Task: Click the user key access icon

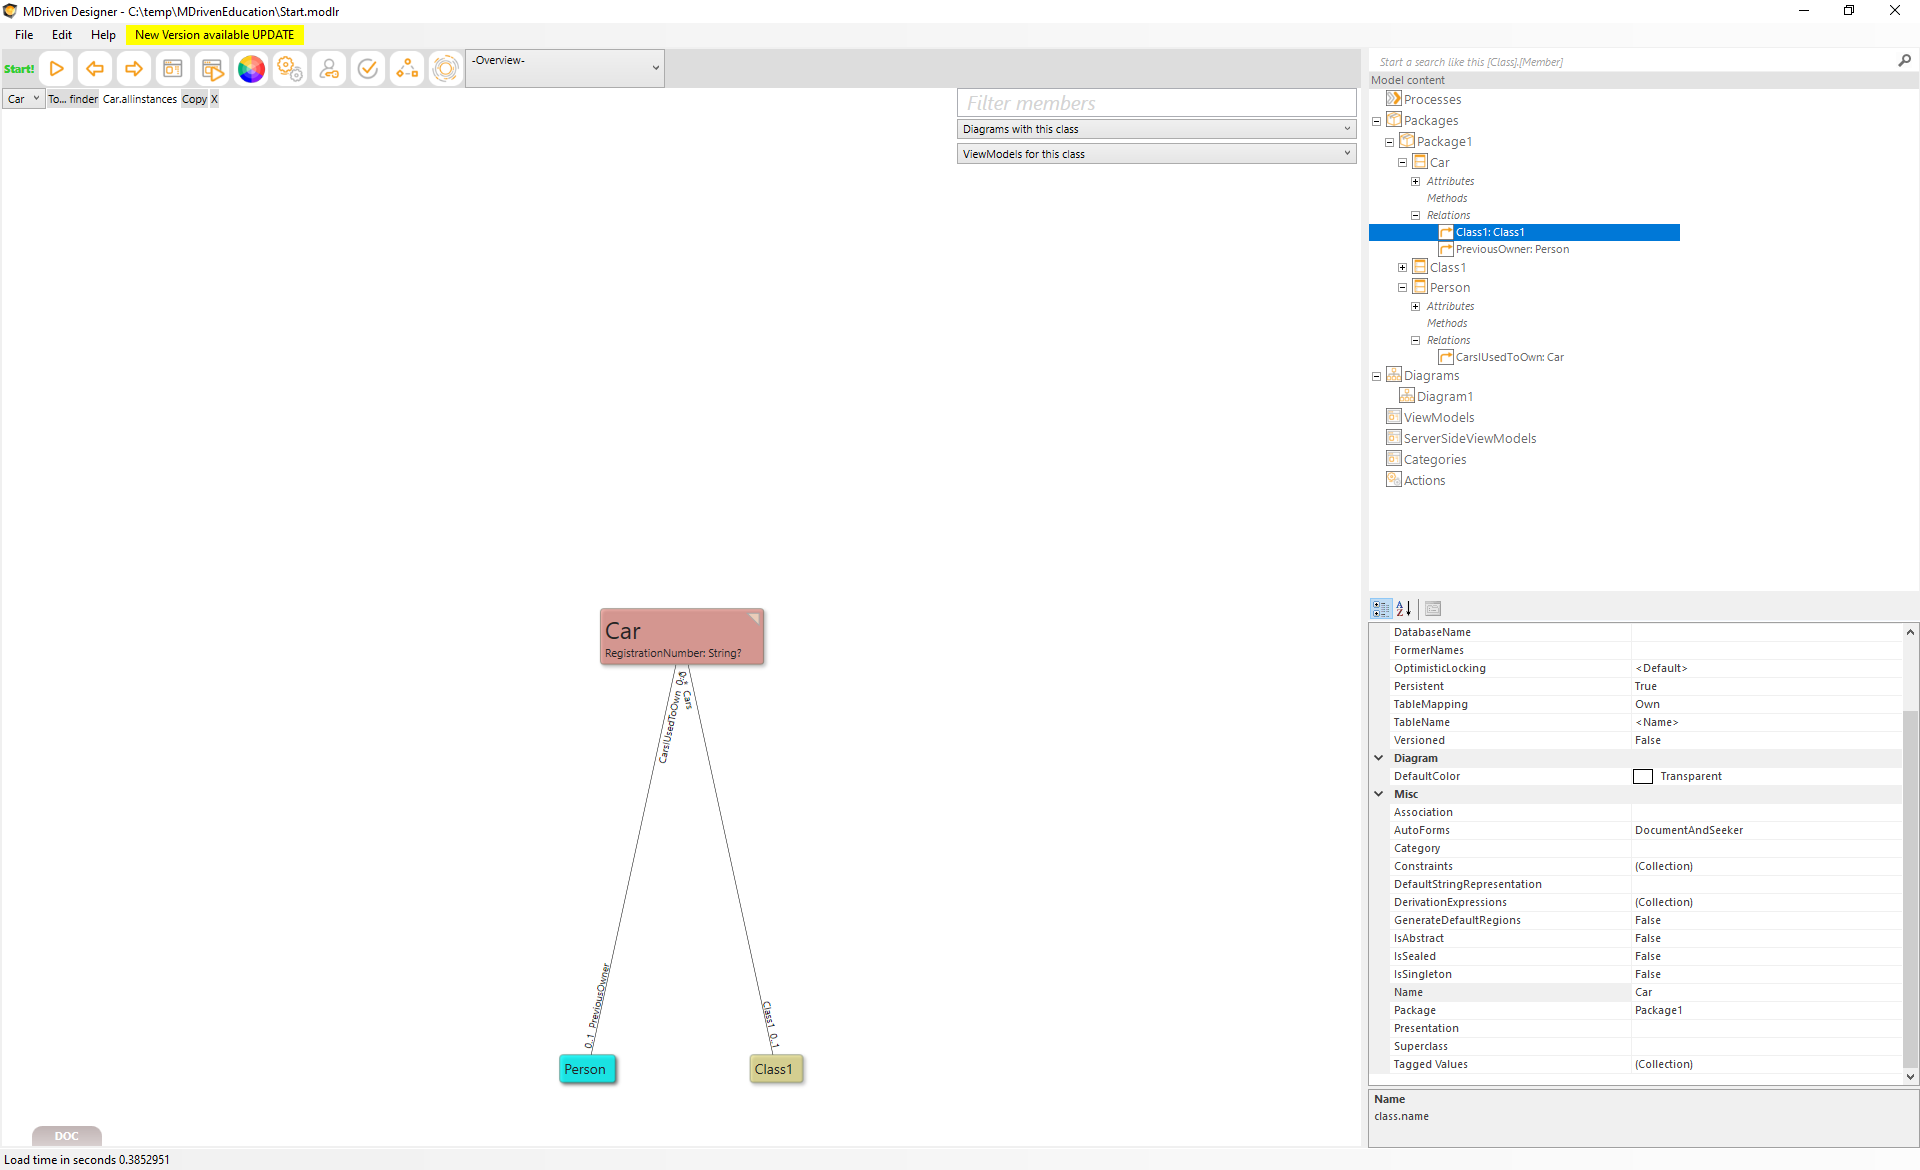Action: pos(329,69)
